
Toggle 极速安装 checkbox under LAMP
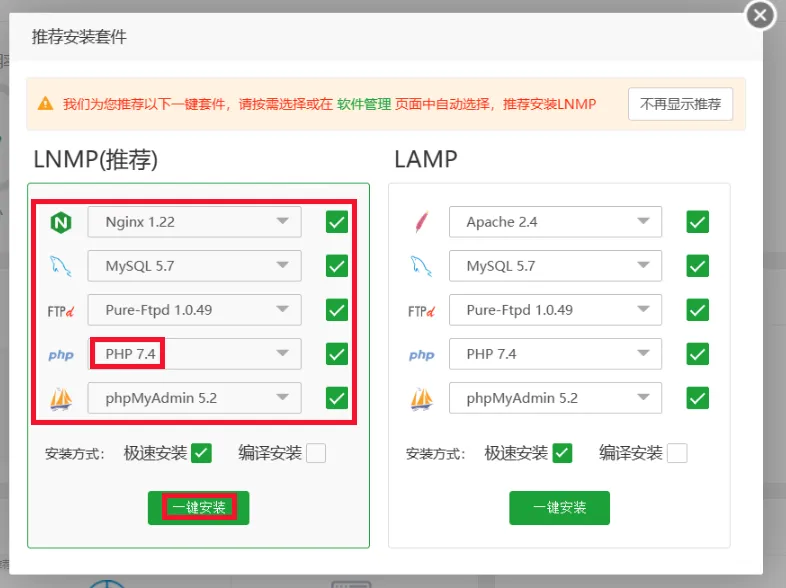click(x=562, y=453)
